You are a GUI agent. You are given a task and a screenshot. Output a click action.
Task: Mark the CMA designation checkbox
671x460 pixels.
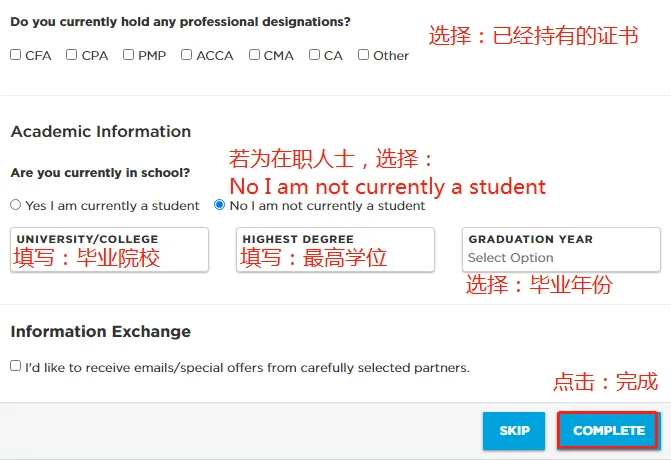[254, 55]
